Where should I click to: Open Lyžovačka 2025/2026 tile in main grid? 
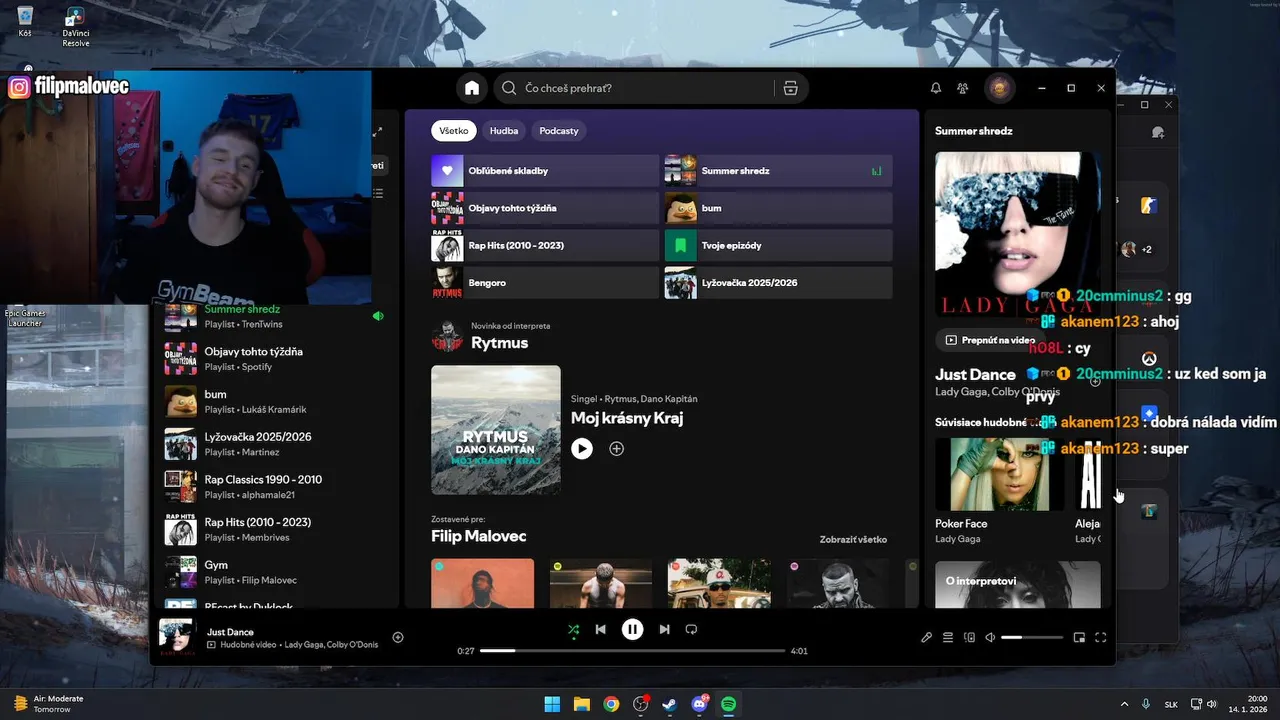[778, 282]
